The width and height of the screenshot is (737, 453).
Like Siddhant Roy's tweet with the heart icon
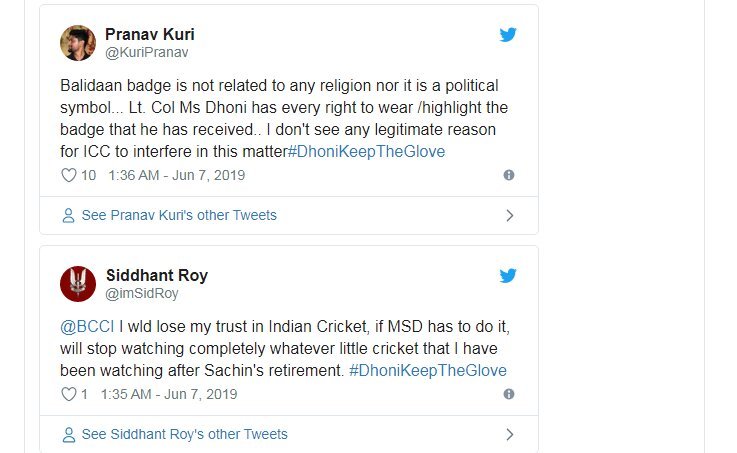[69, 394]
